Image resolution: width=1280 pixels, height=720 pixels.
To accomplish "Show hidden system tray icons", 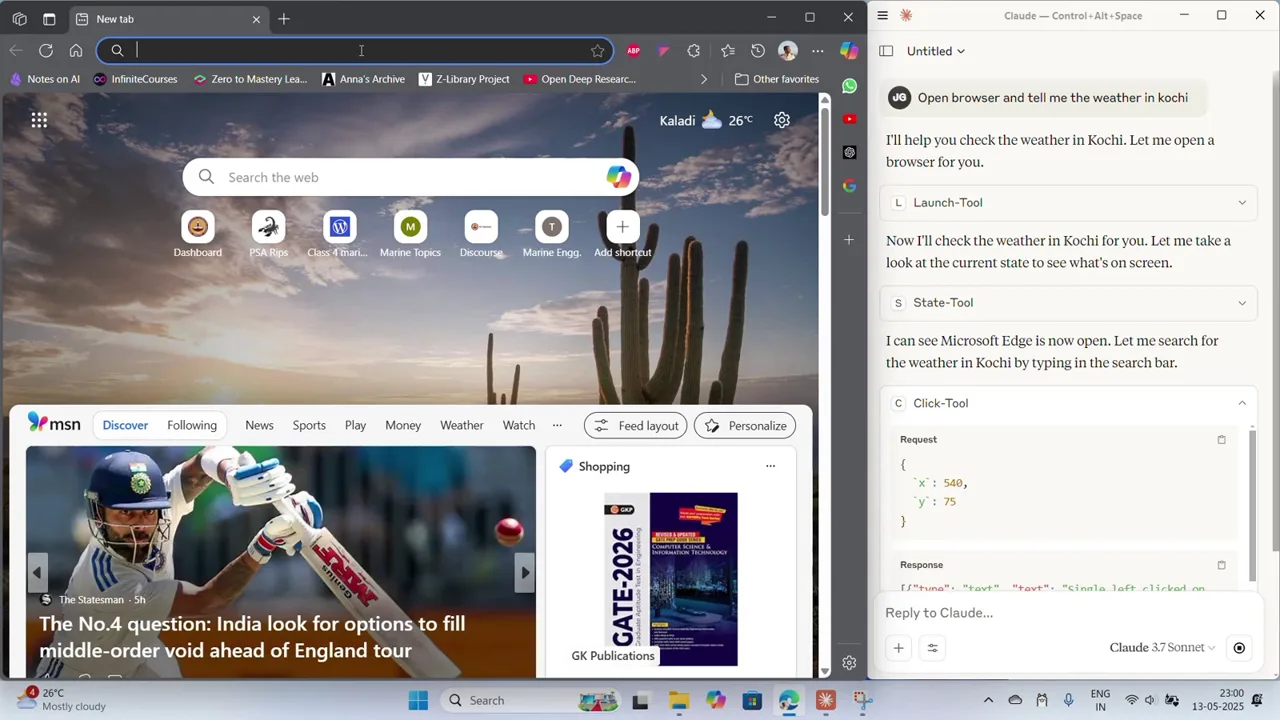I will click(988, 700).
